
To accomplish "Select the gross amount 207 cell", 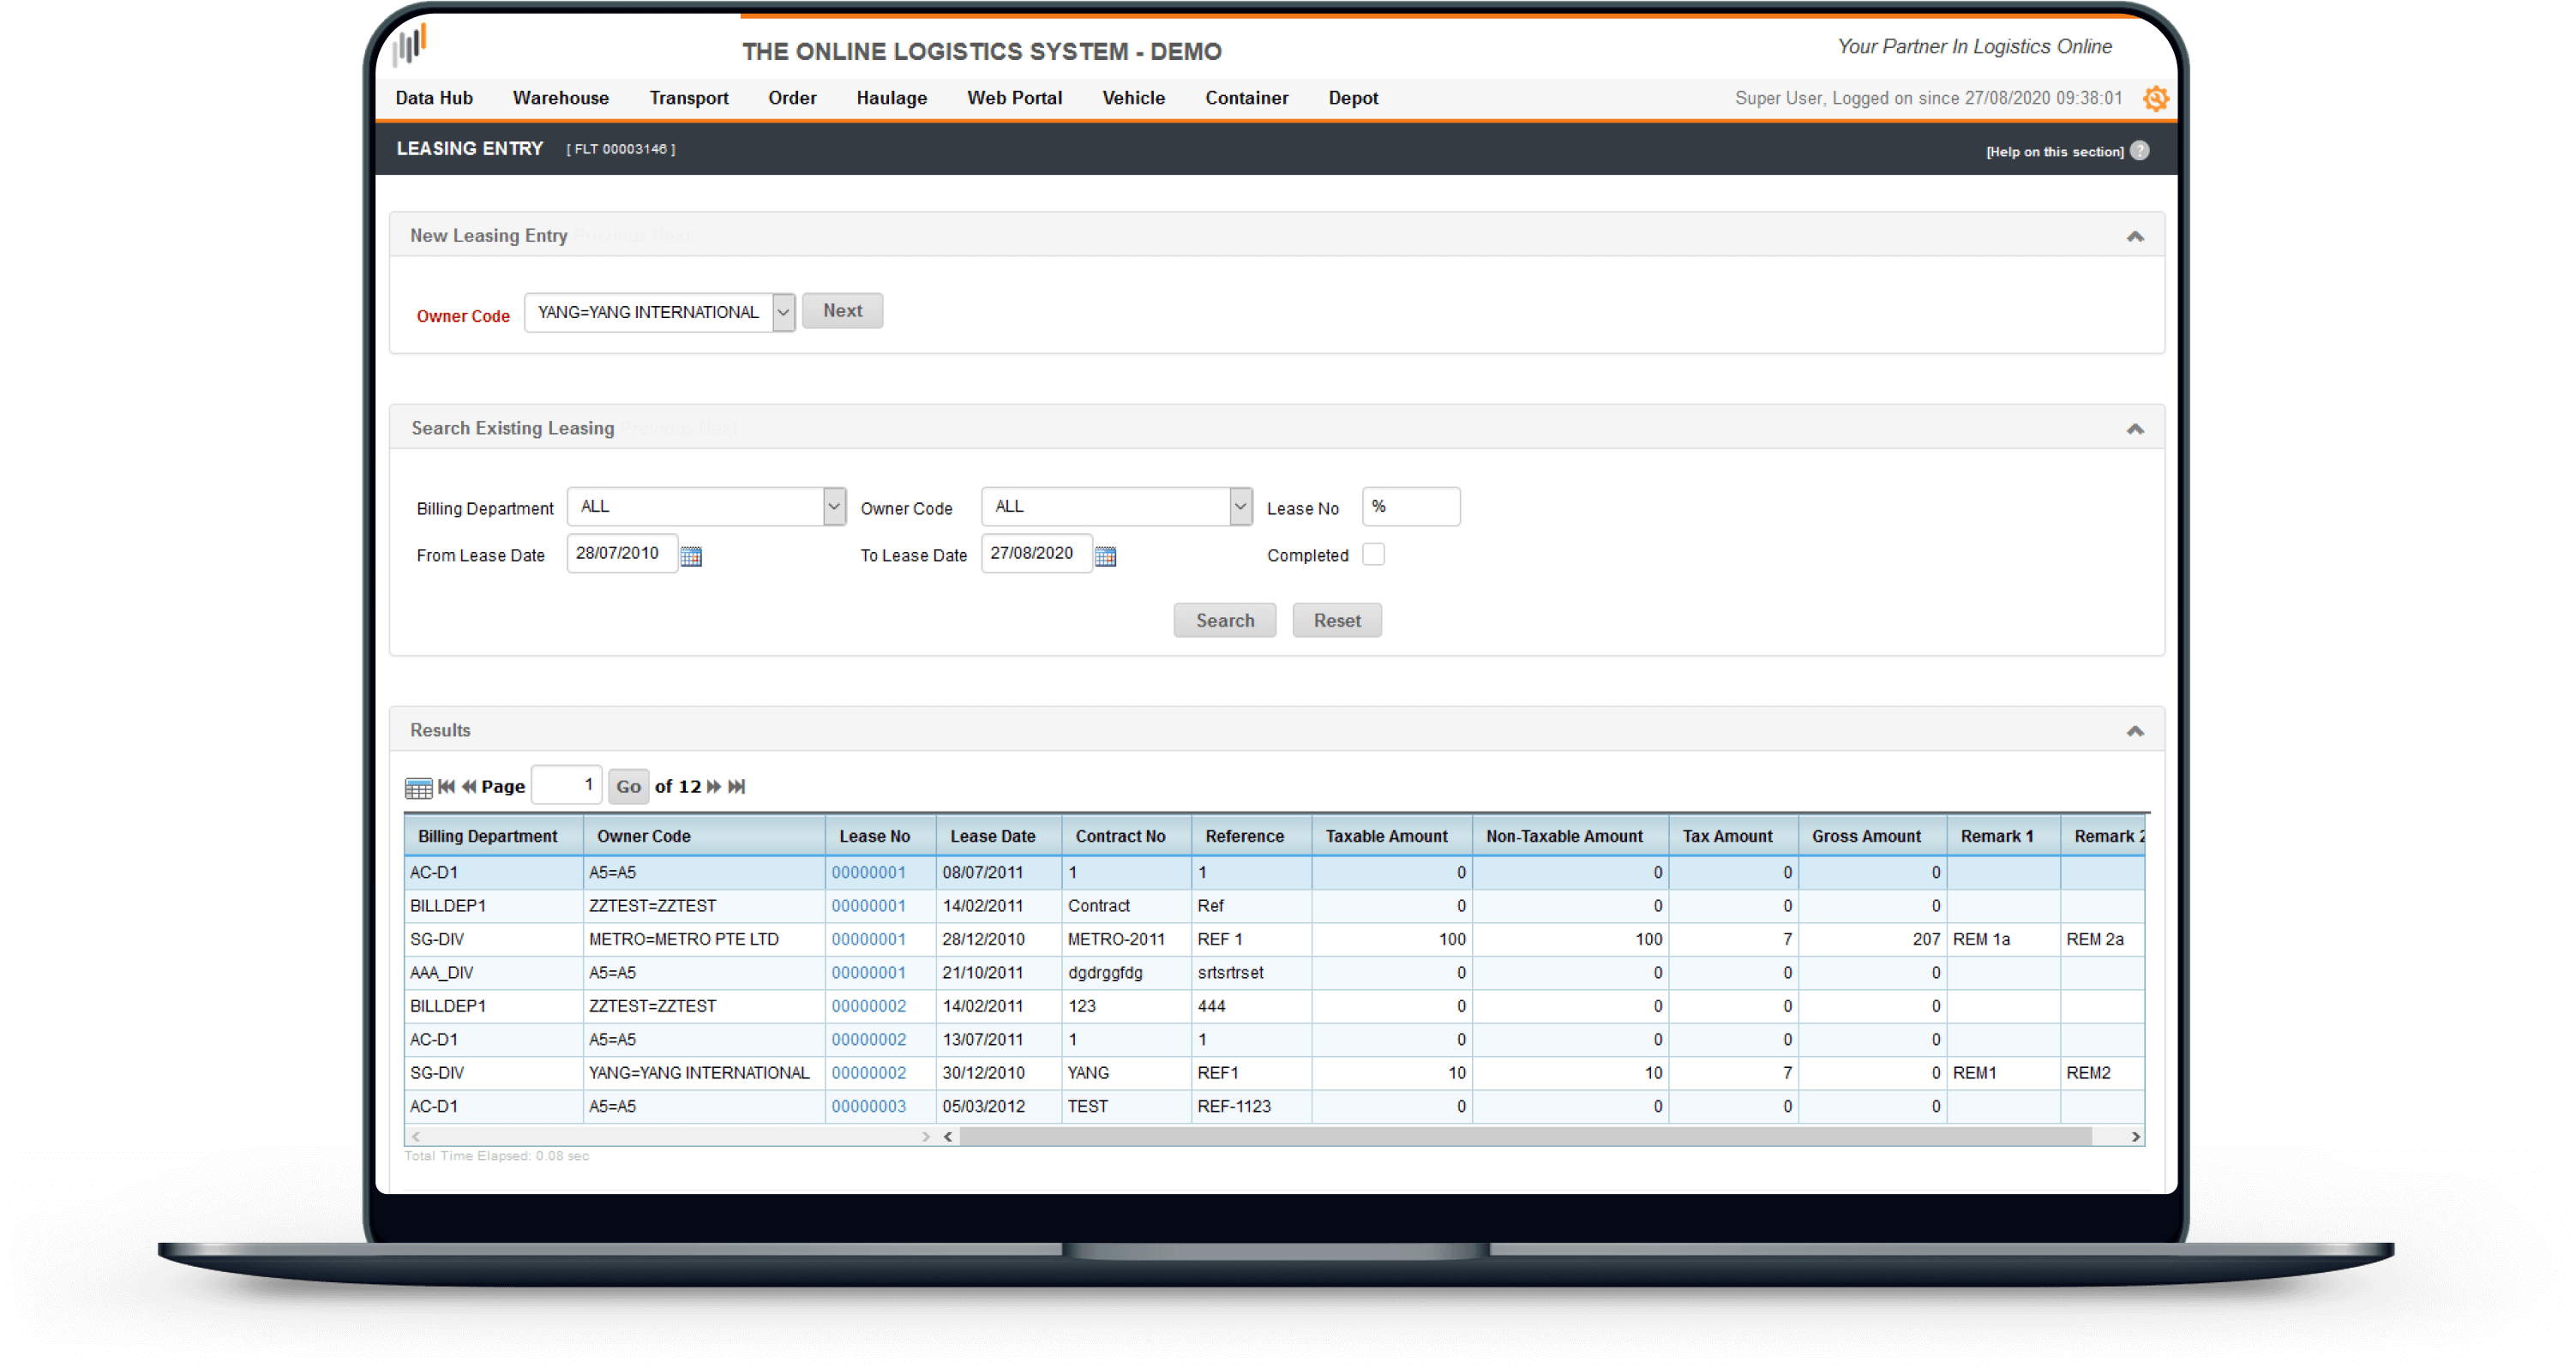I will tap(1873, 940).
